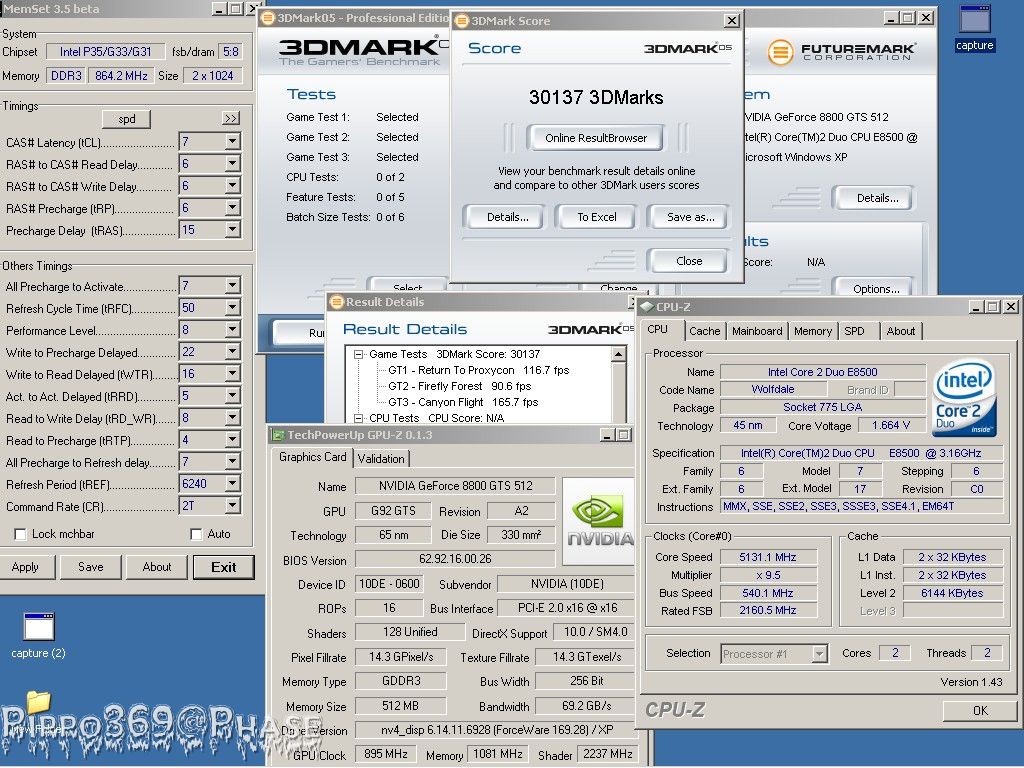Viewport: 1024px width, 768px height.
Task: Click the About button in MemSet
Action: coord(157,567)
